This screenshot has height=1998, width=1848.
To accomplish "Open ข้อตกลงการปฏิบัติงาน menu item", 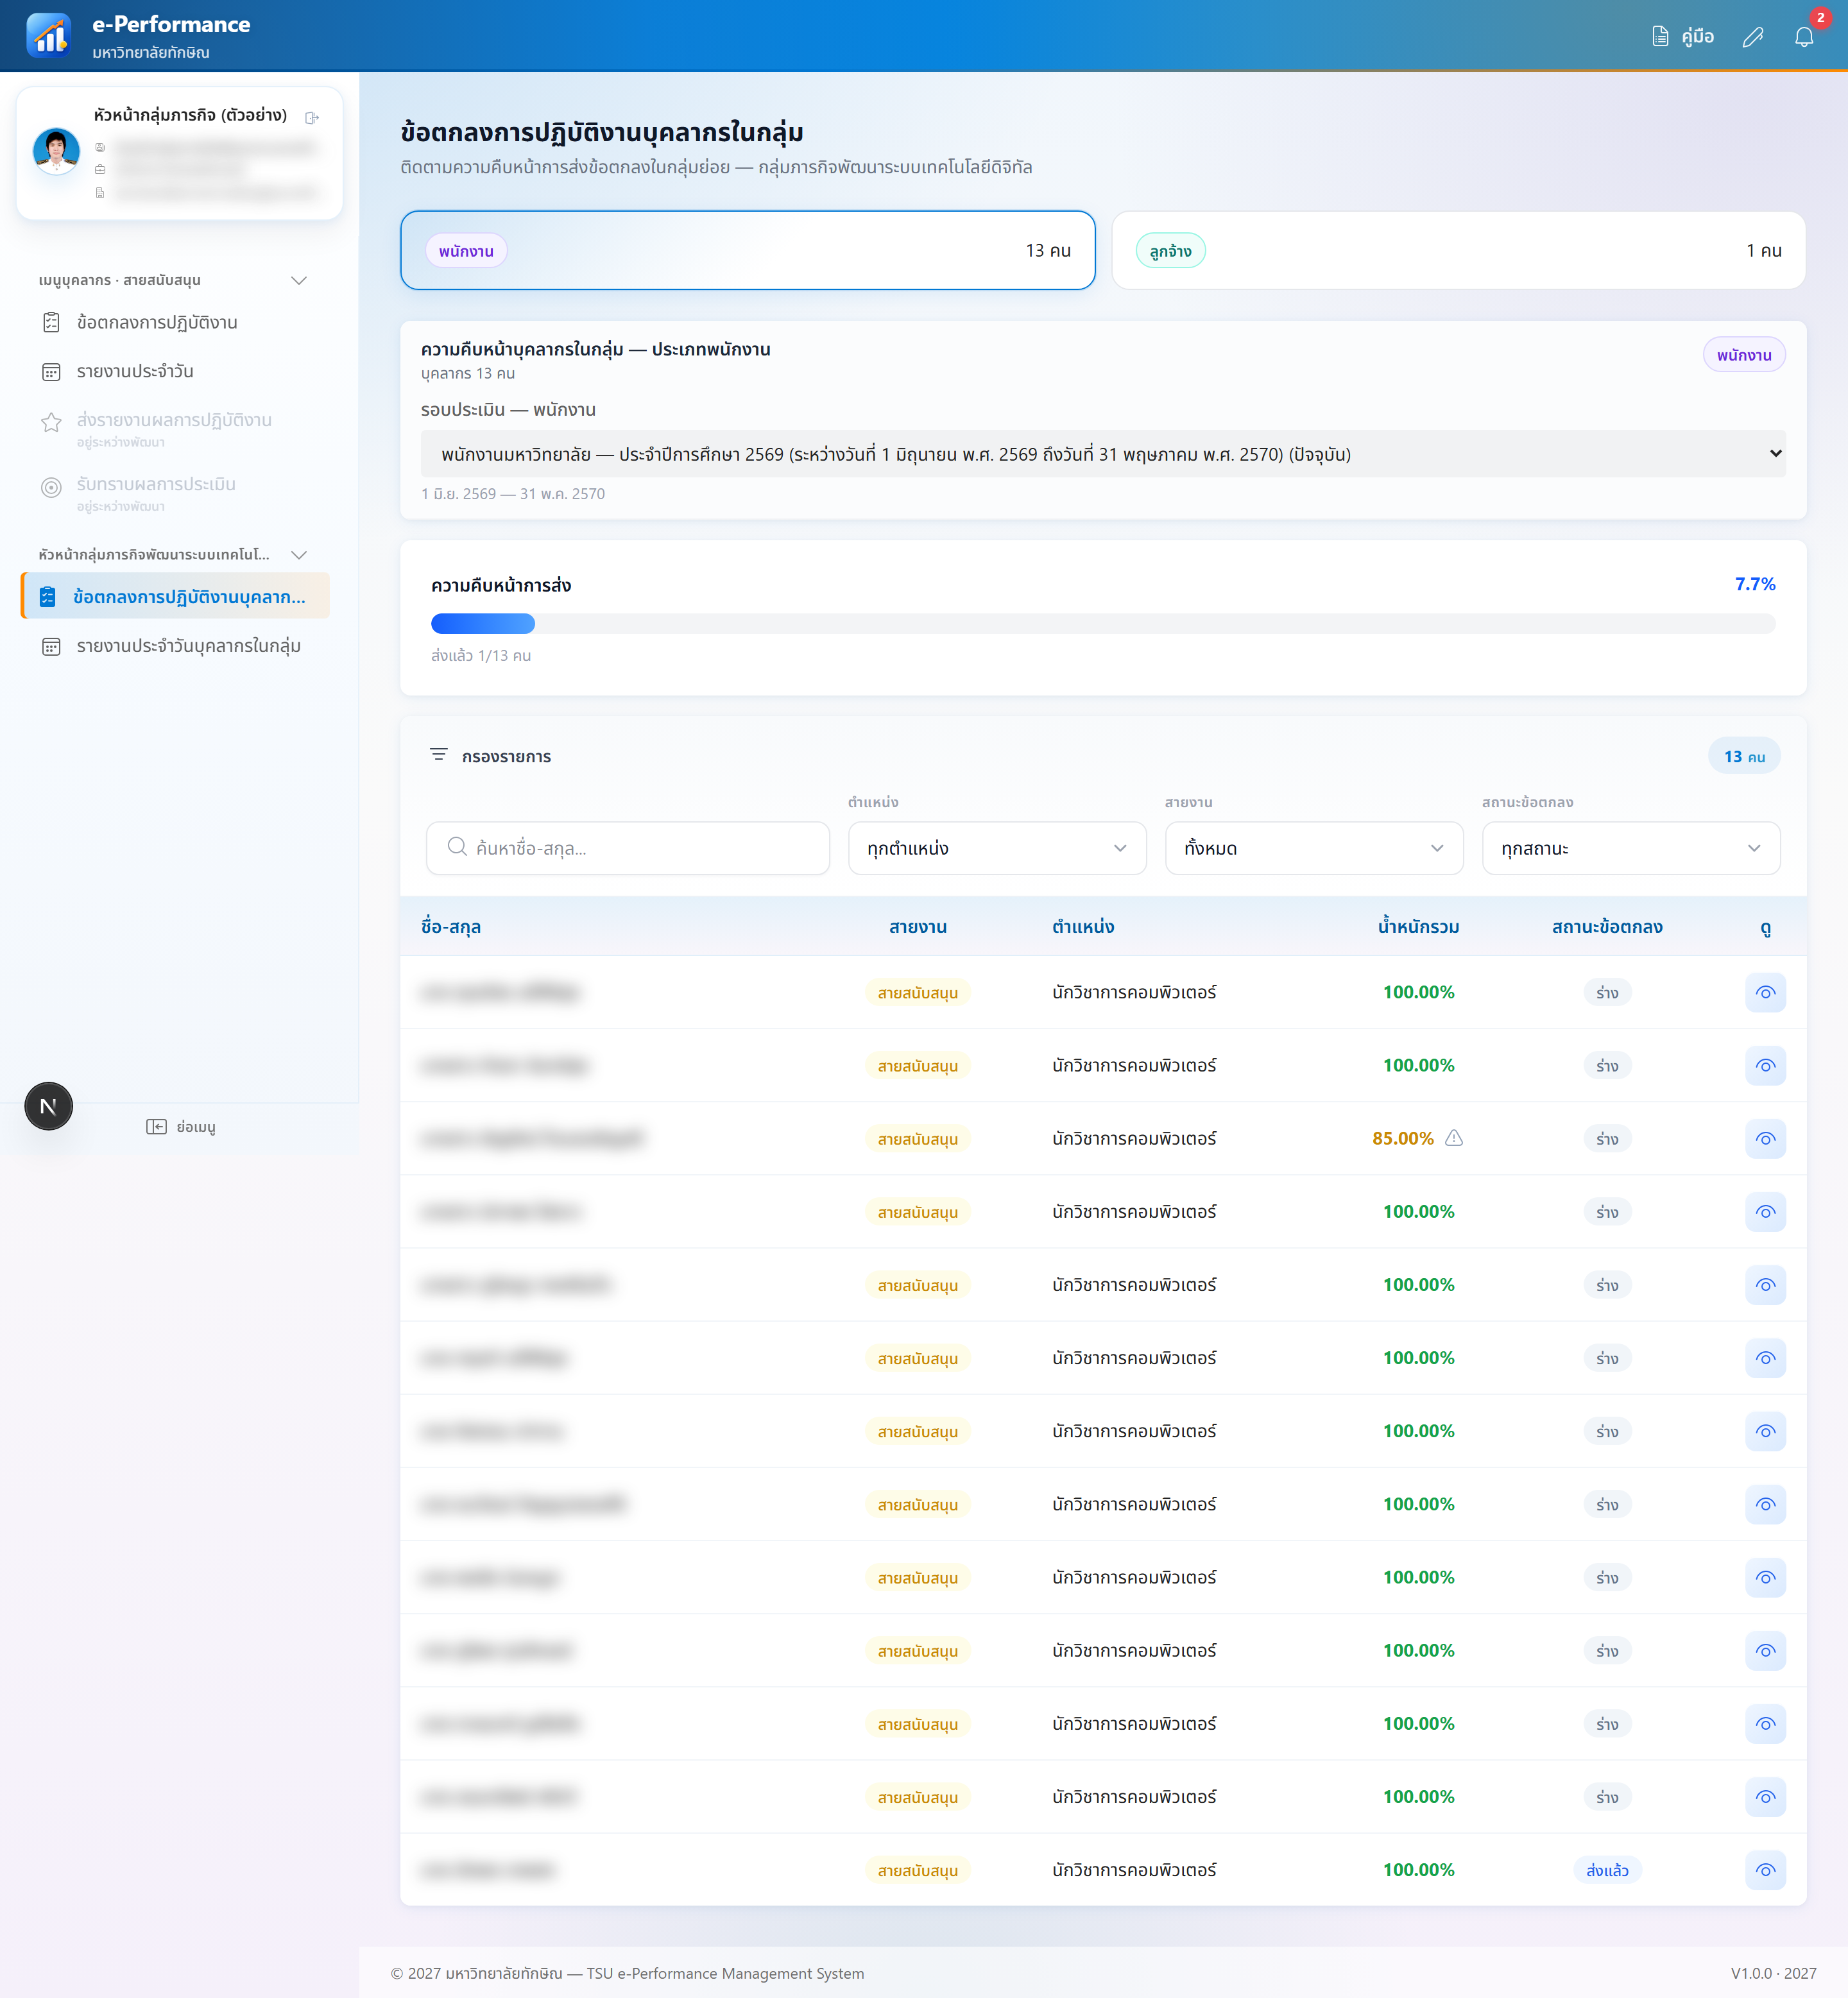I will (176, 322).
